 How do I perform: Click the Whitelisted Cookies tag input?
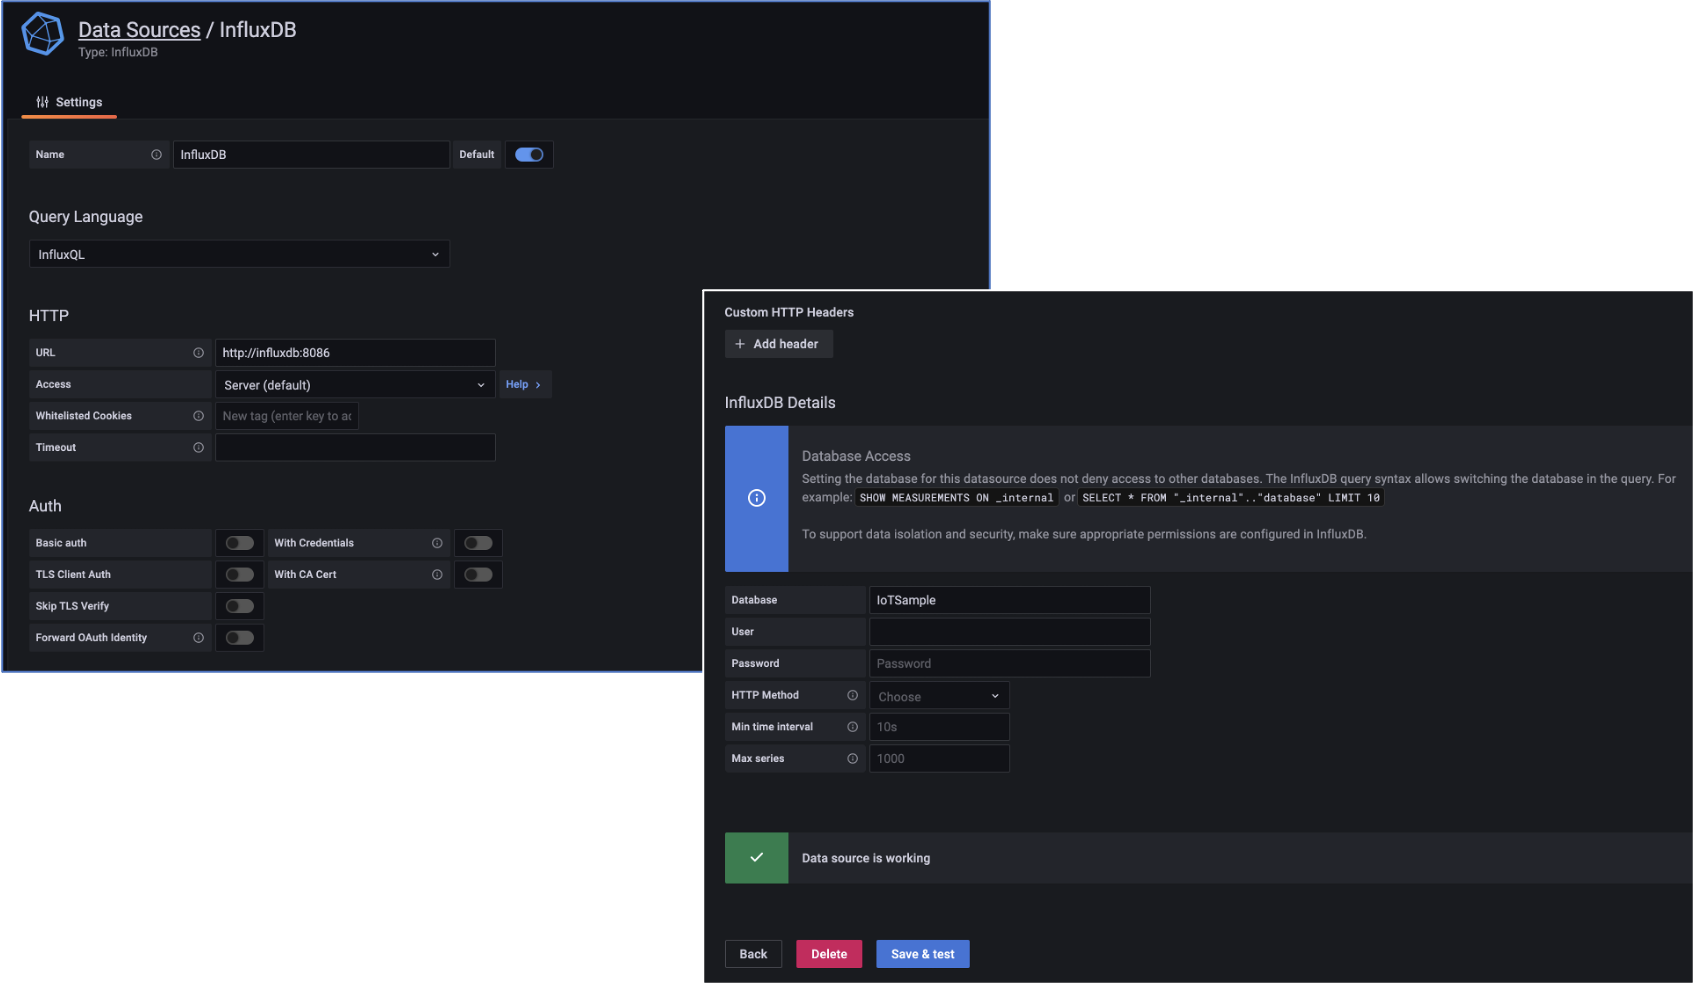click(x=286, y=416)
